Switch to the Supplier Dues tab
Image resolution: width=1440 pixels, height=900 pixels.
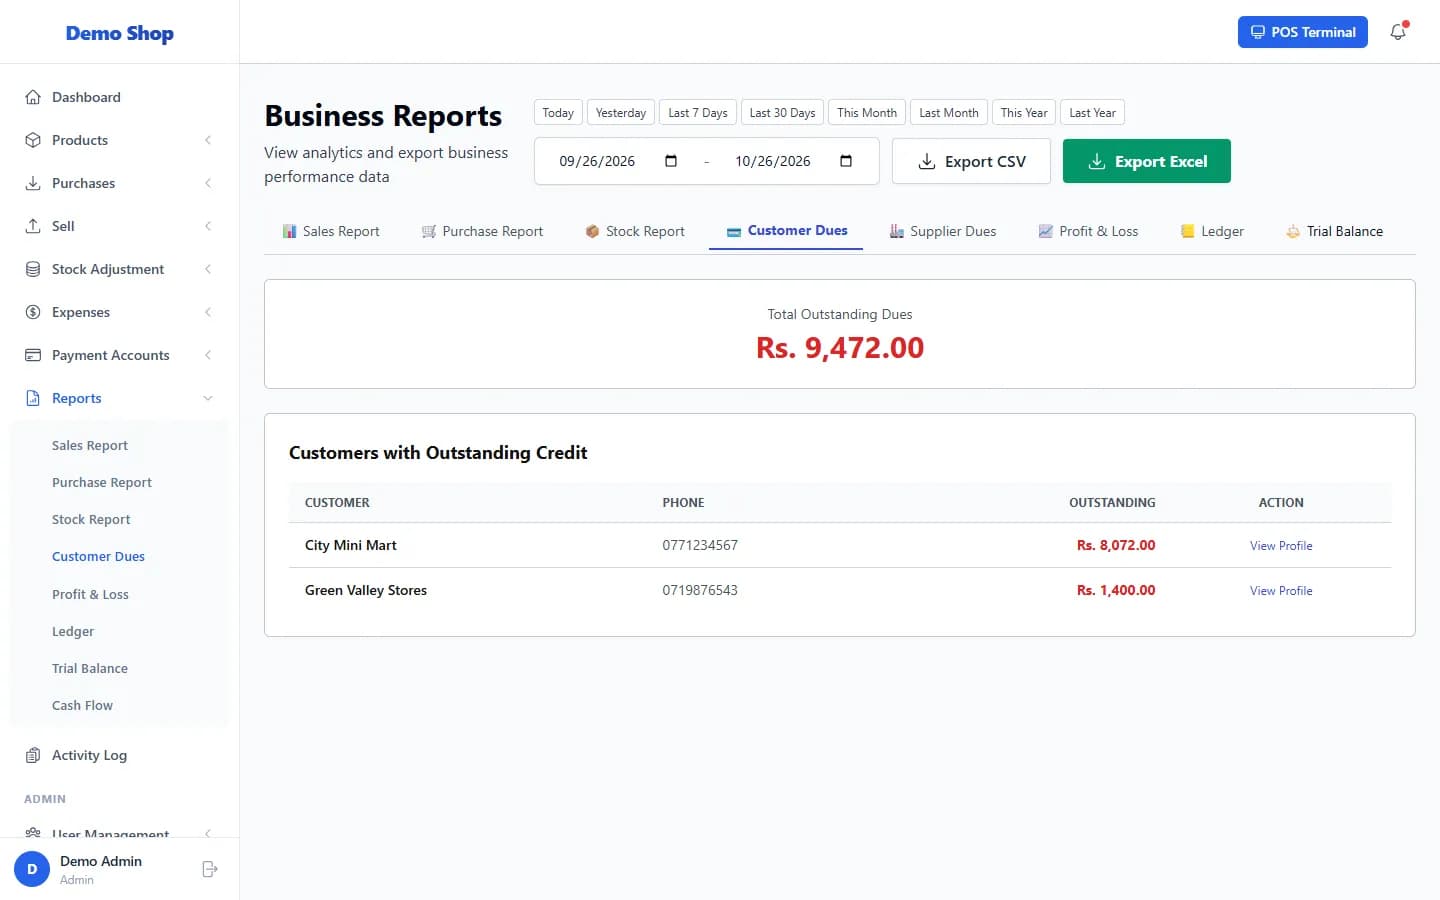943,231
